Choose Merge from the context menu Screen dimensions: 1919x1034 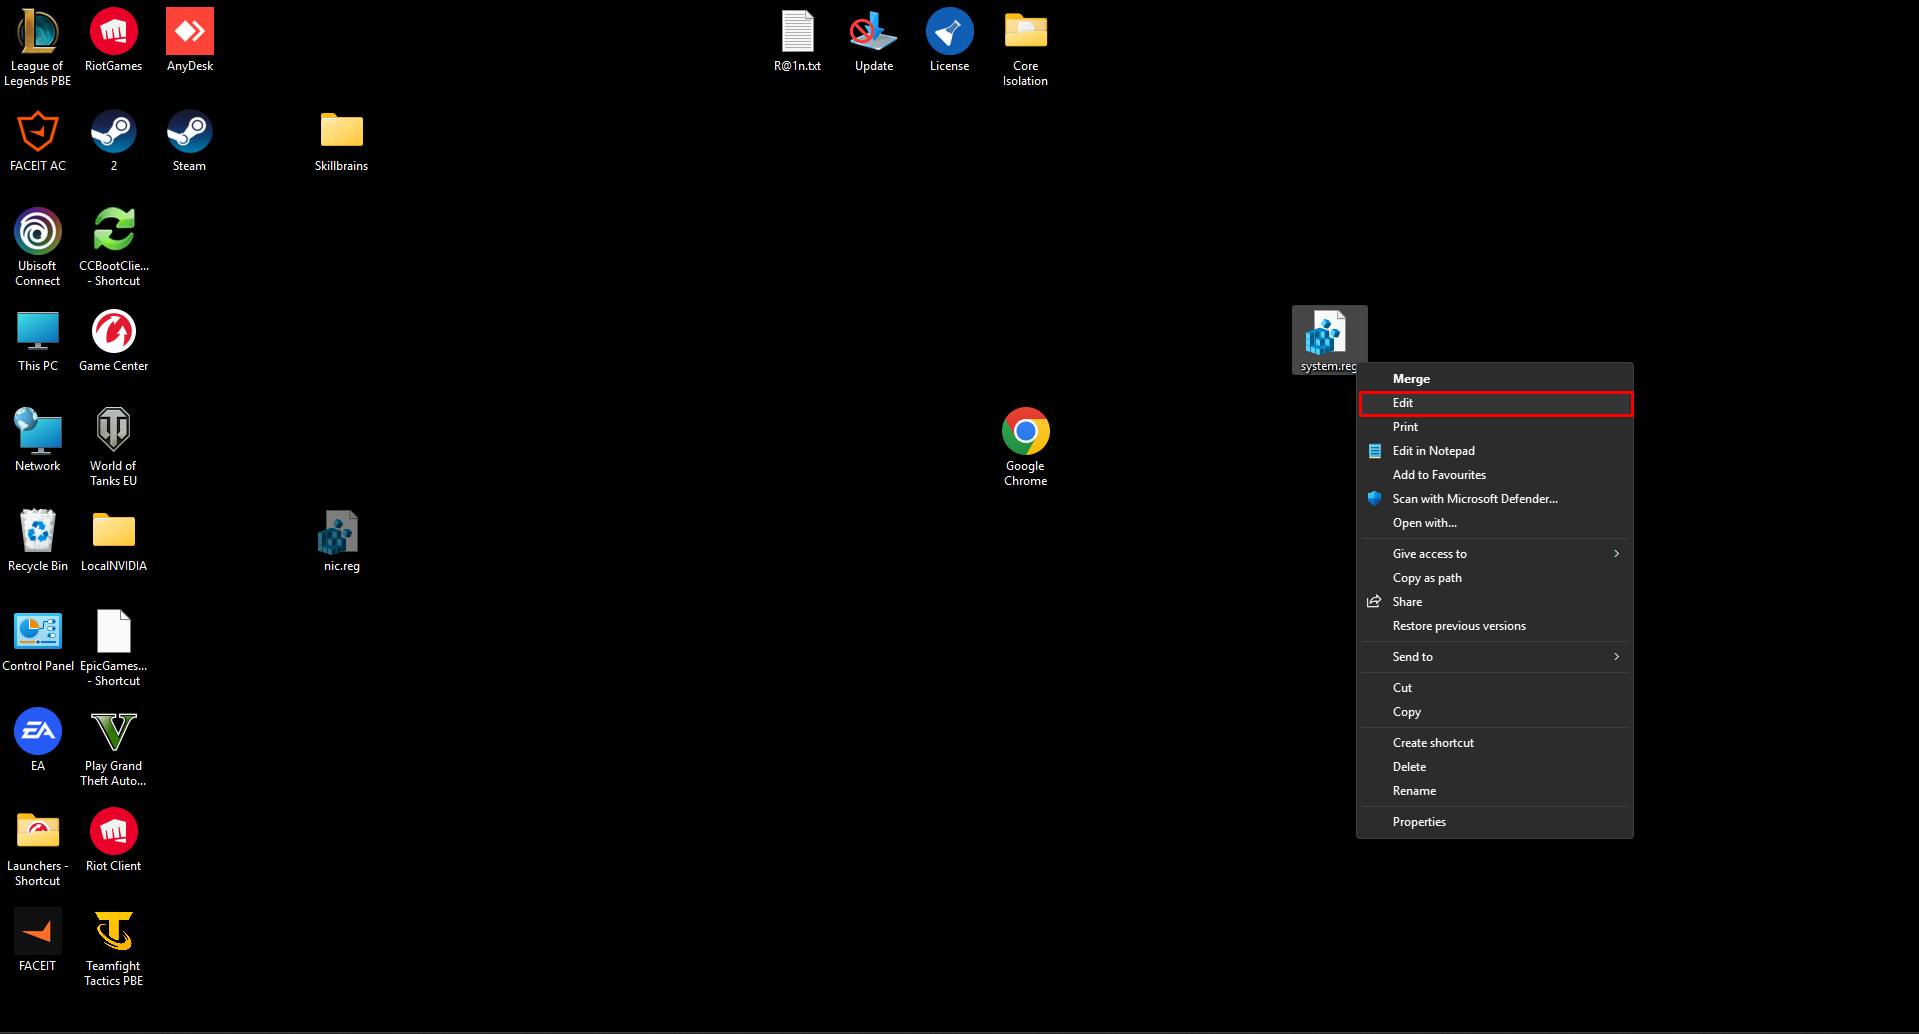pyautogui.click(x=1495, y=379)
